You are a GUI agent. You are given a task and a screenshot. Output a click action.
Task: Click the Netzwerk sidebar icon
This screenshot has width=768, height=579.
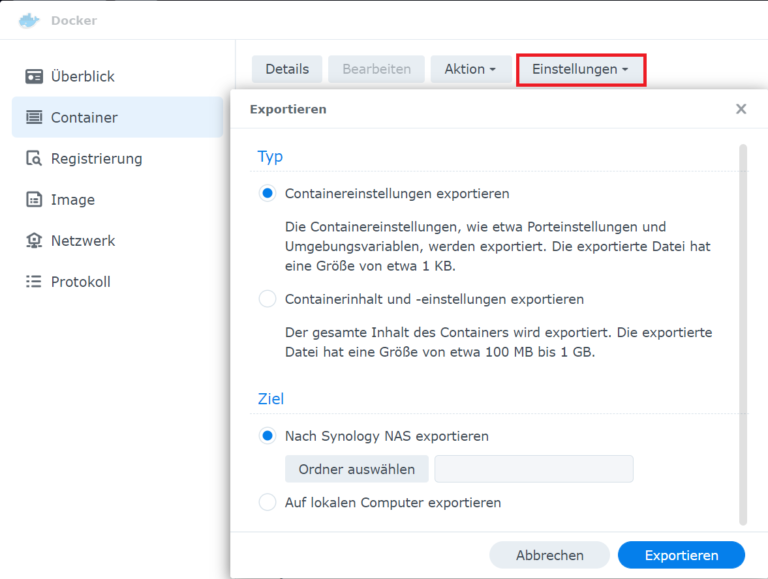pos(34,241)
